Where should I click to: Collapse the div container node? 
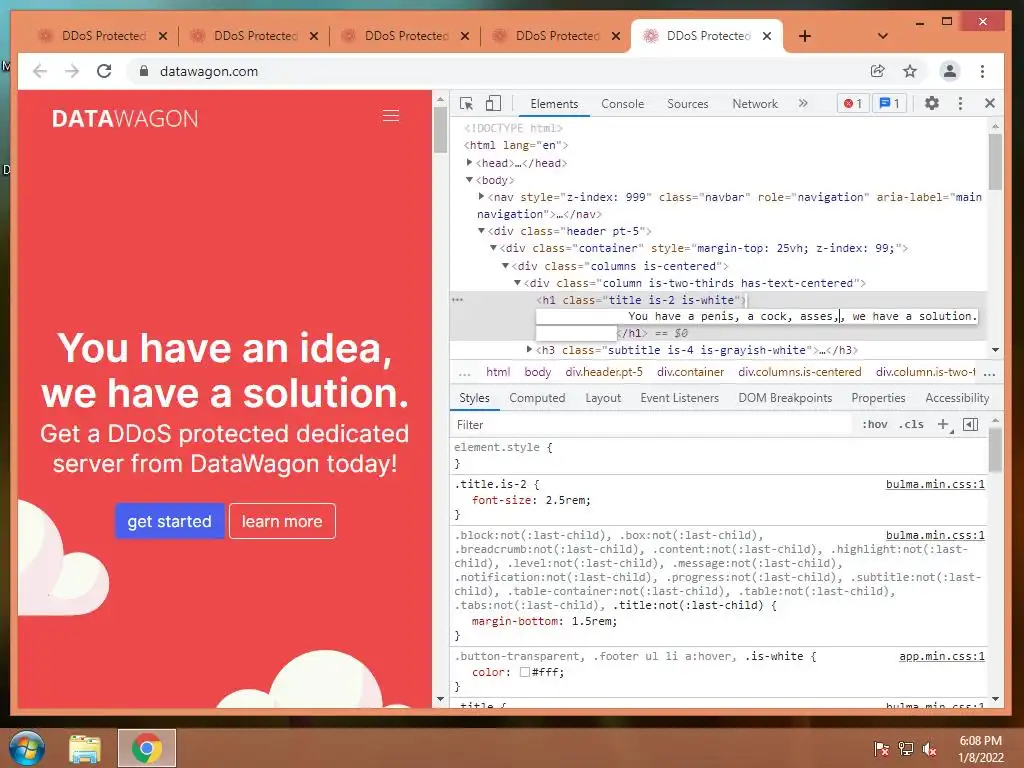click(494, 248)
